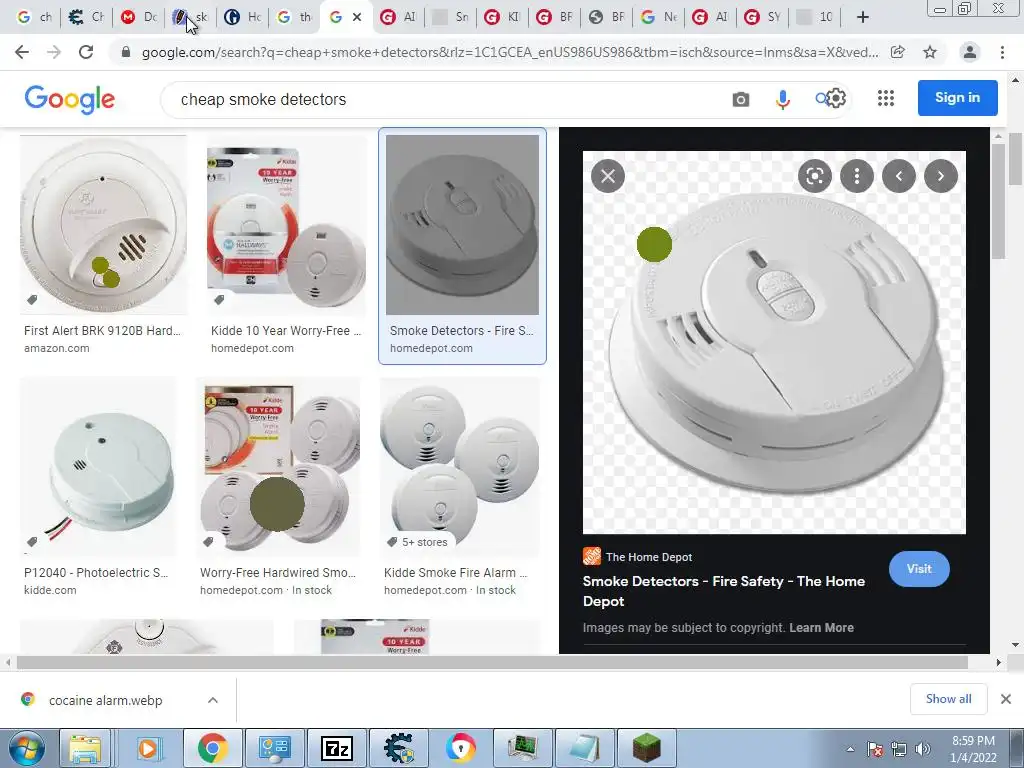Viewport: 1024px width, 768px height.
Task: Open 7-Zip from the taskbar
Action: pyautogui.click(x=338, y=748)
